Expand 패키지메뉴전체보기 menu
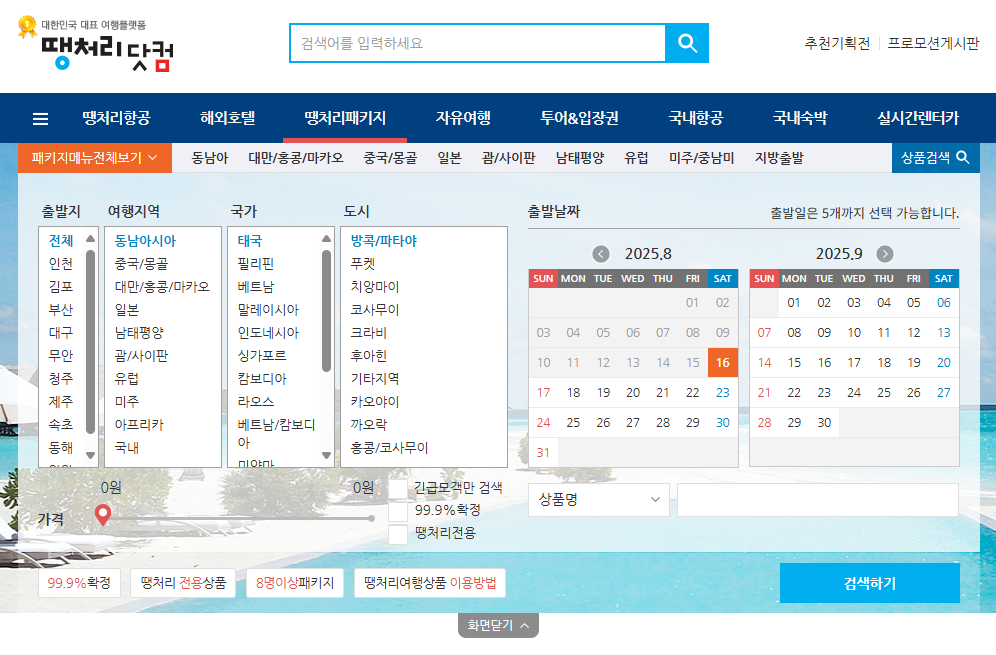This screenshot has width=996, height=655. tap(95, 158)
